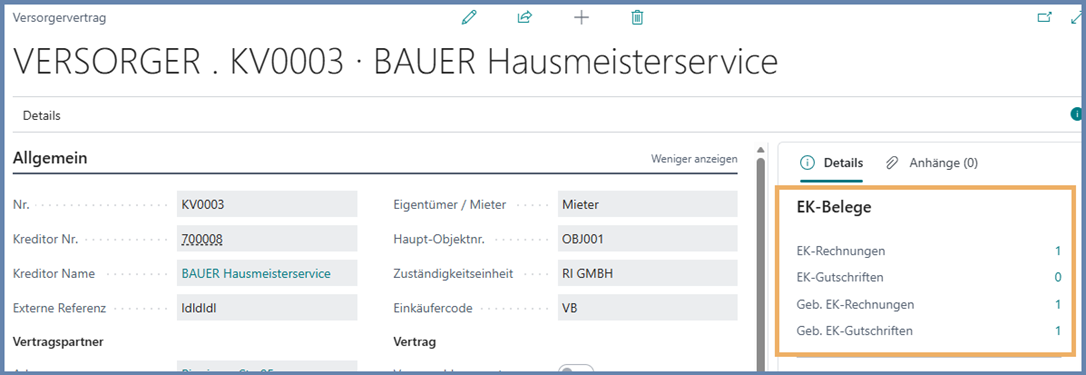Collapse the Allgemein section header

coord(50,158)
